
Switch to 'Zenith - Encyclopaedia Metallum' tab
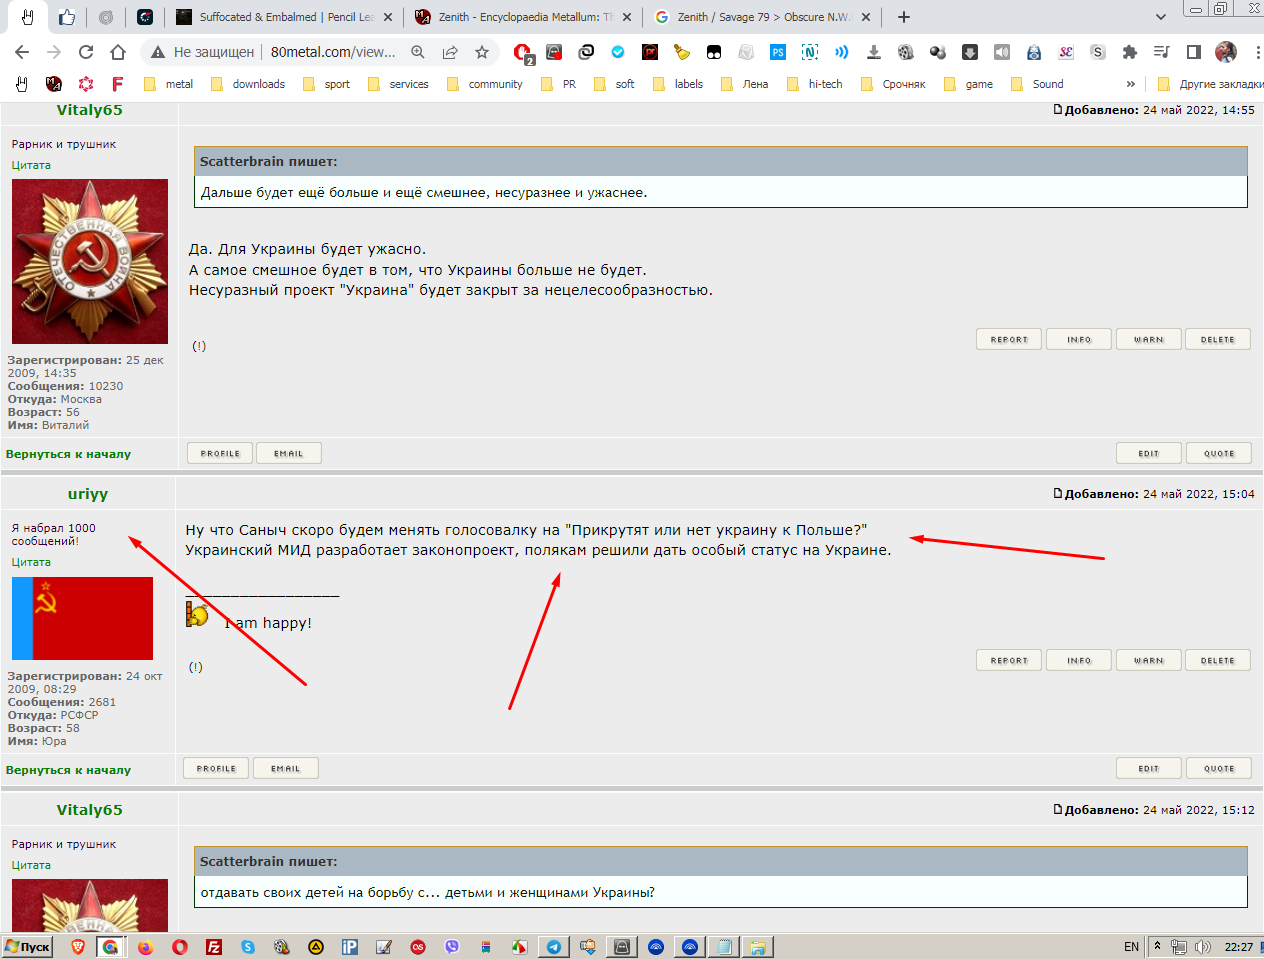(x=525, y=17)
